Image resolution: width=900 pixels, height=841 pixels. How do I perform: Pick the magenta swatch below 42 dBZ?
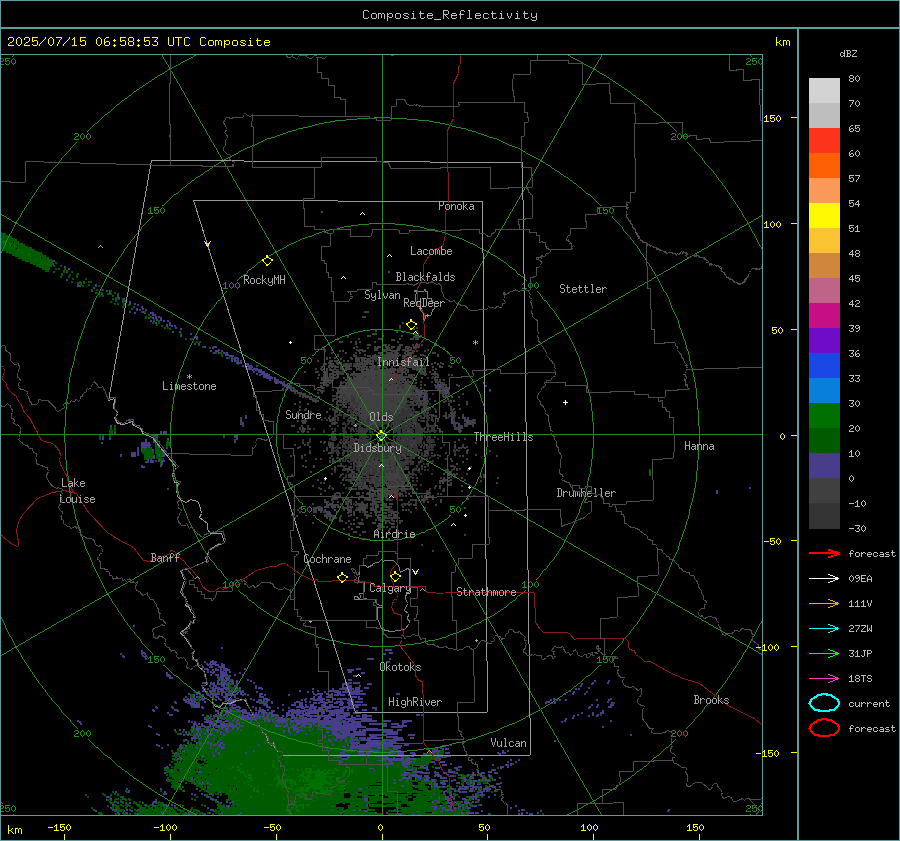[824, 316]
